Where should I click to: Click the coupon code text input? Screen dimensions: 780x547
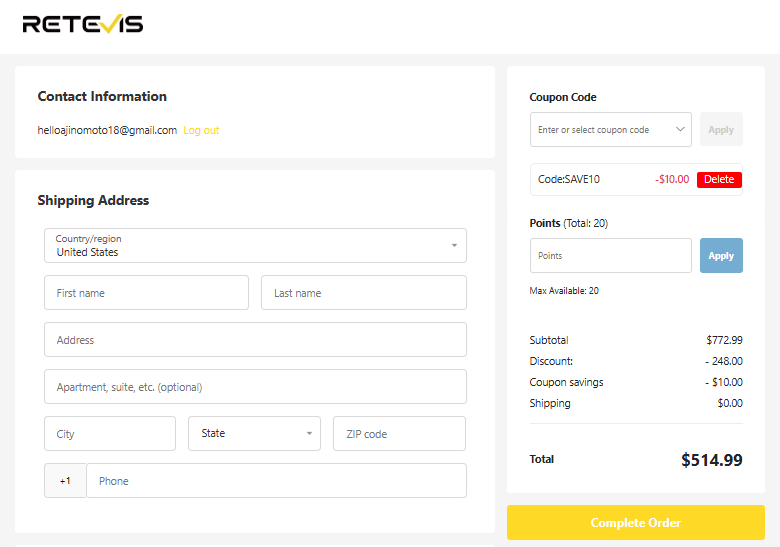(602, 129)
